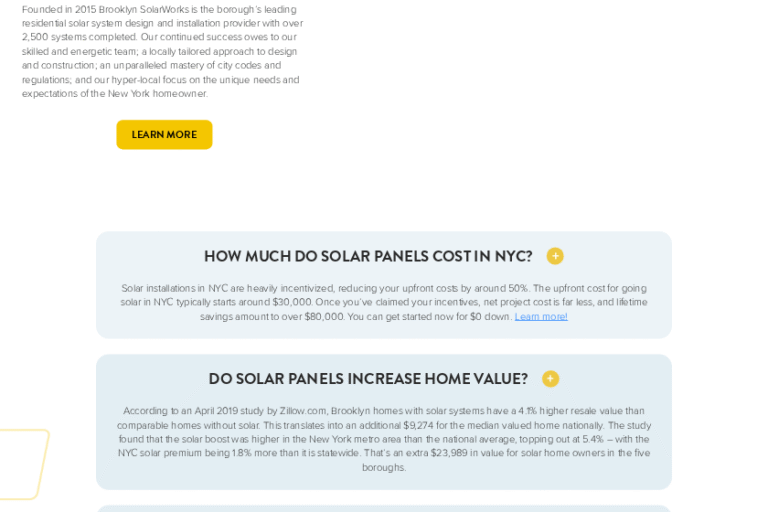The width and height of the screenshot is (768, 512).
Task: Click "How much do solar panels cost in NYC?" heading
Action: click(368, 256)
